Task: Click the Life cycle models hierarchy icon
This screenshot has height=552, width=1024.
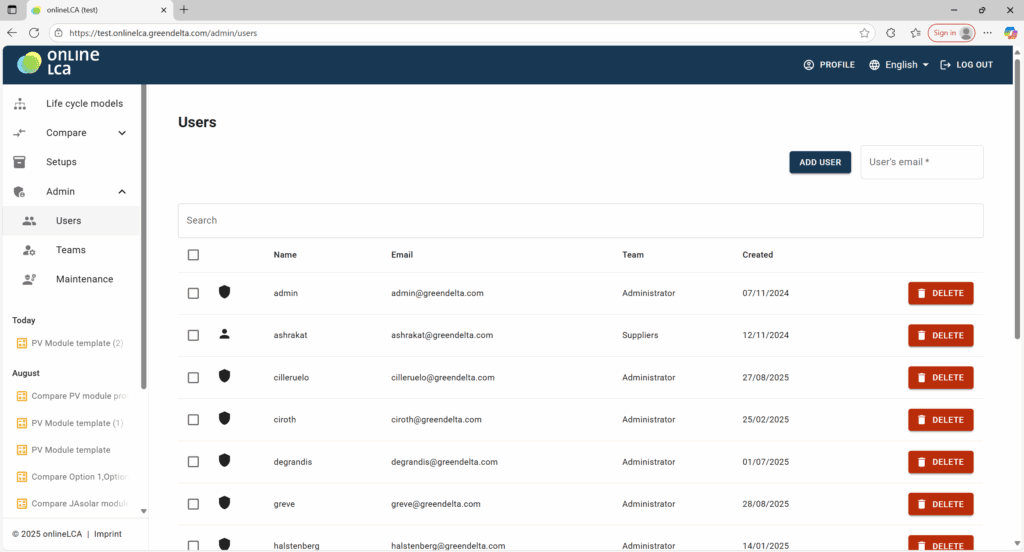Action: (20, 103)
